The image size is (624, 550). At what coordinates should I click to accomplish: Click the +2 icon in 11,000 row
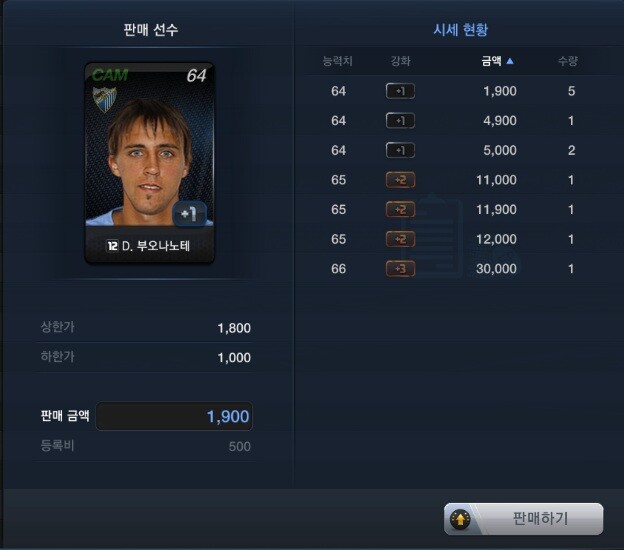coord(400,180)
